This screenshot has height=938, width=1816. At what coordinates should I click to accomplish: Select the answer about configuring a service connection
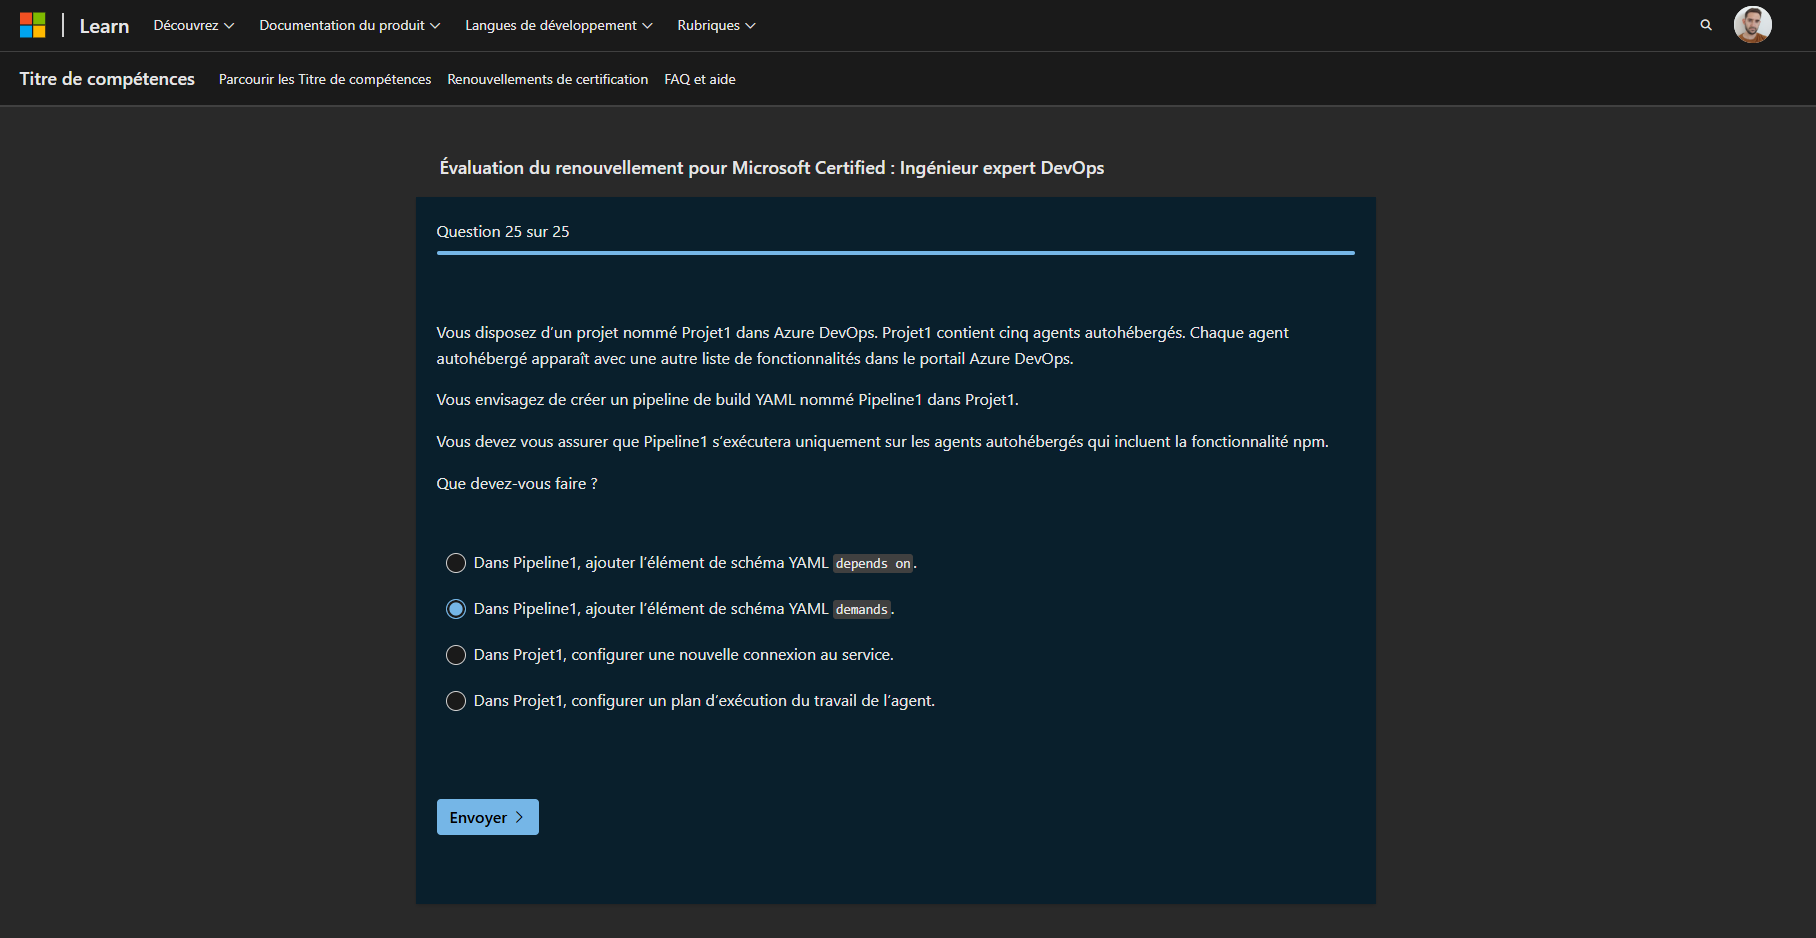coord(456,655)
